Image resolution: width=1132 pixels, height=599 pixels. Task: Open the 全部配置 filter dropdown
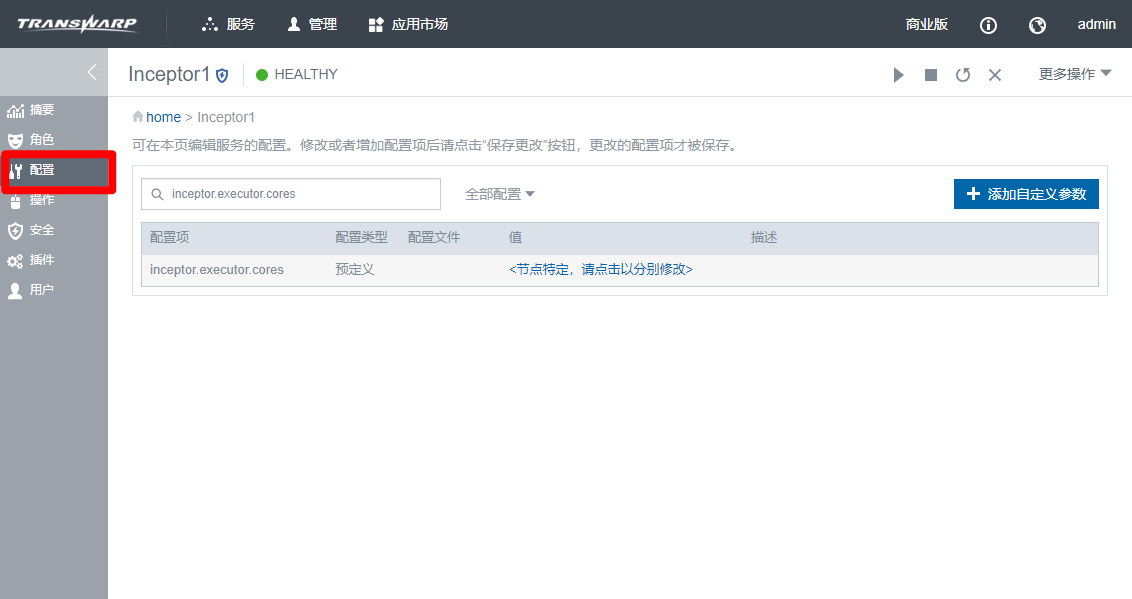[x=500, y=194]
